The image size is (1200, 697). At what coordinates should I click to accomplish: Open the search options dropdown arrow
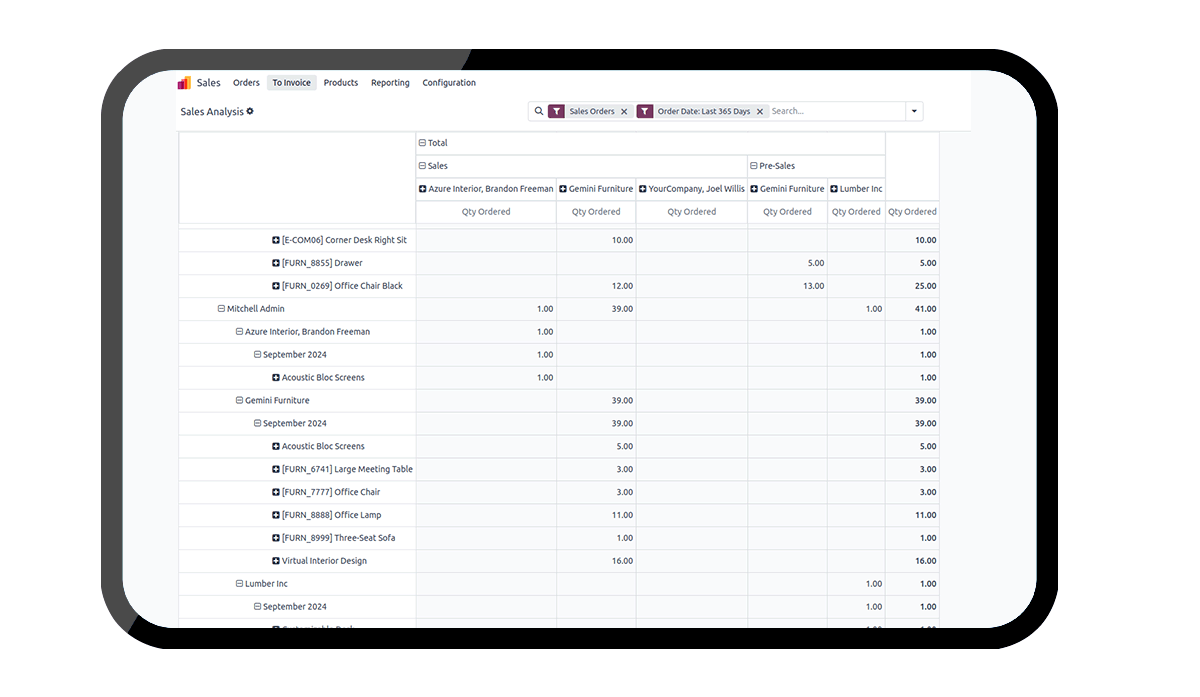point(914,112)
